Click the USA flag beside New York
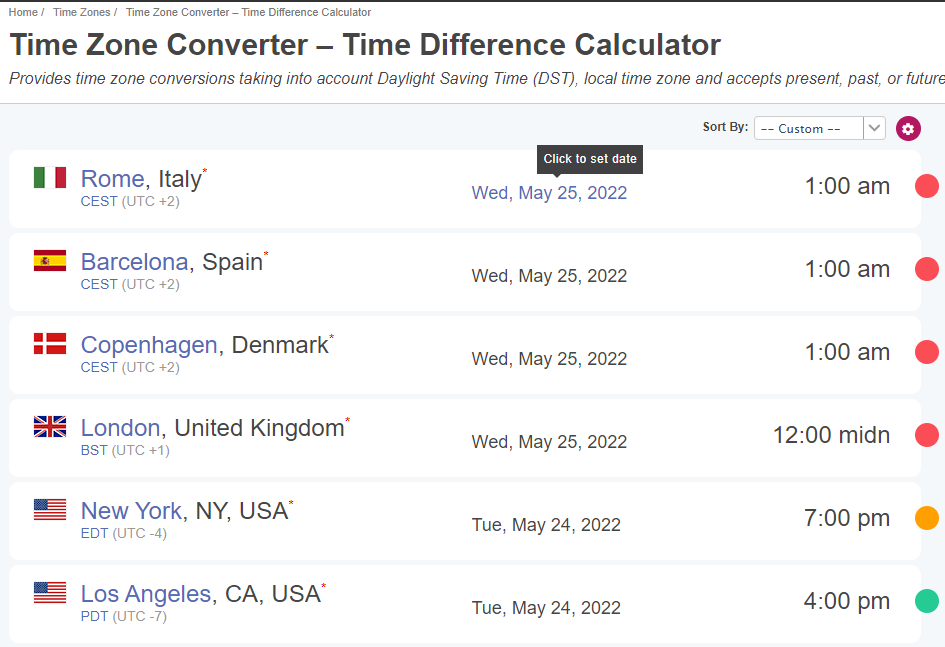Screen dimensions: 945x647 pos(50,510)
